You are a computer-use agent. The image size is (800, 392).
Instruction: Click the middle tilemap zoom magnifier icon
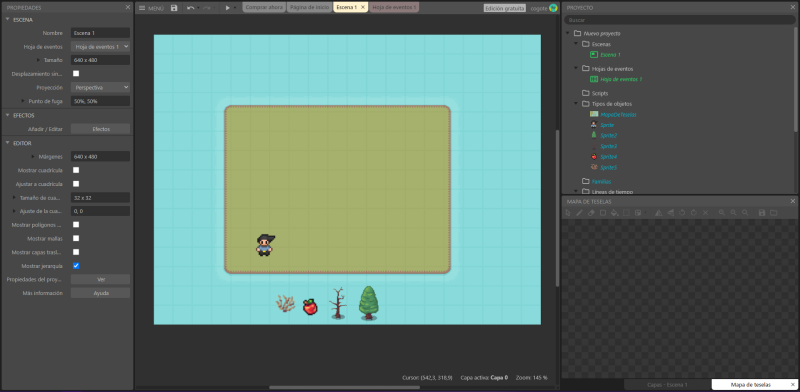coord(734,212)
